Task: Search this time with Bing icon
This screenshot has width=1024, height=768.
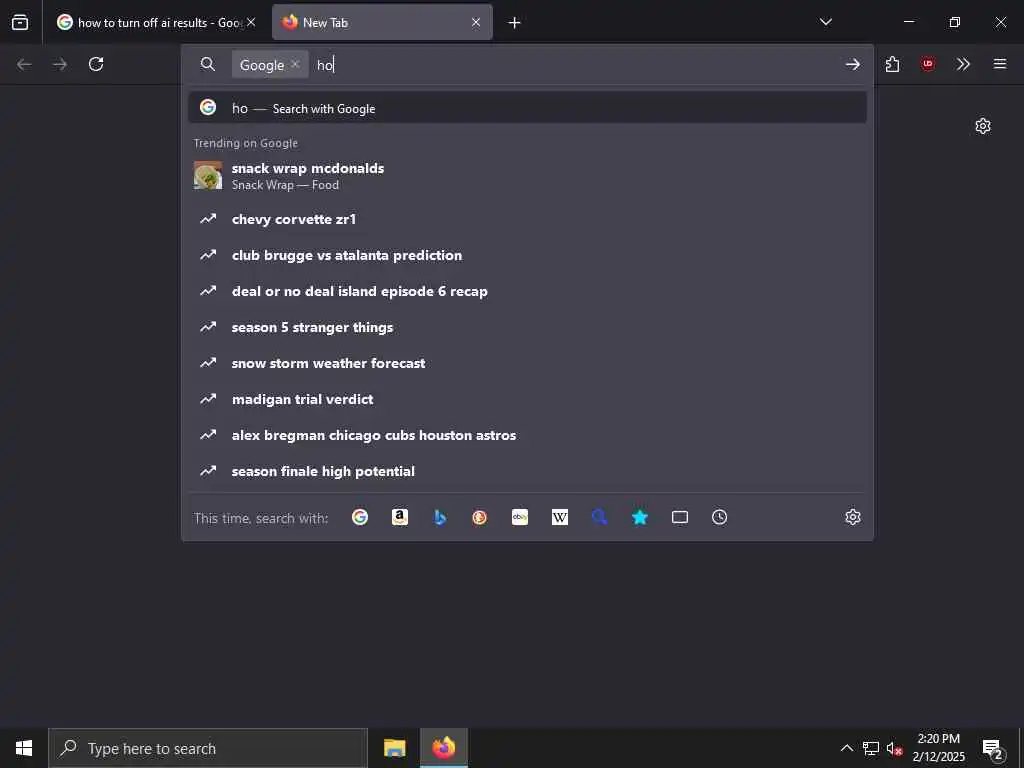Action: [440, 517]
